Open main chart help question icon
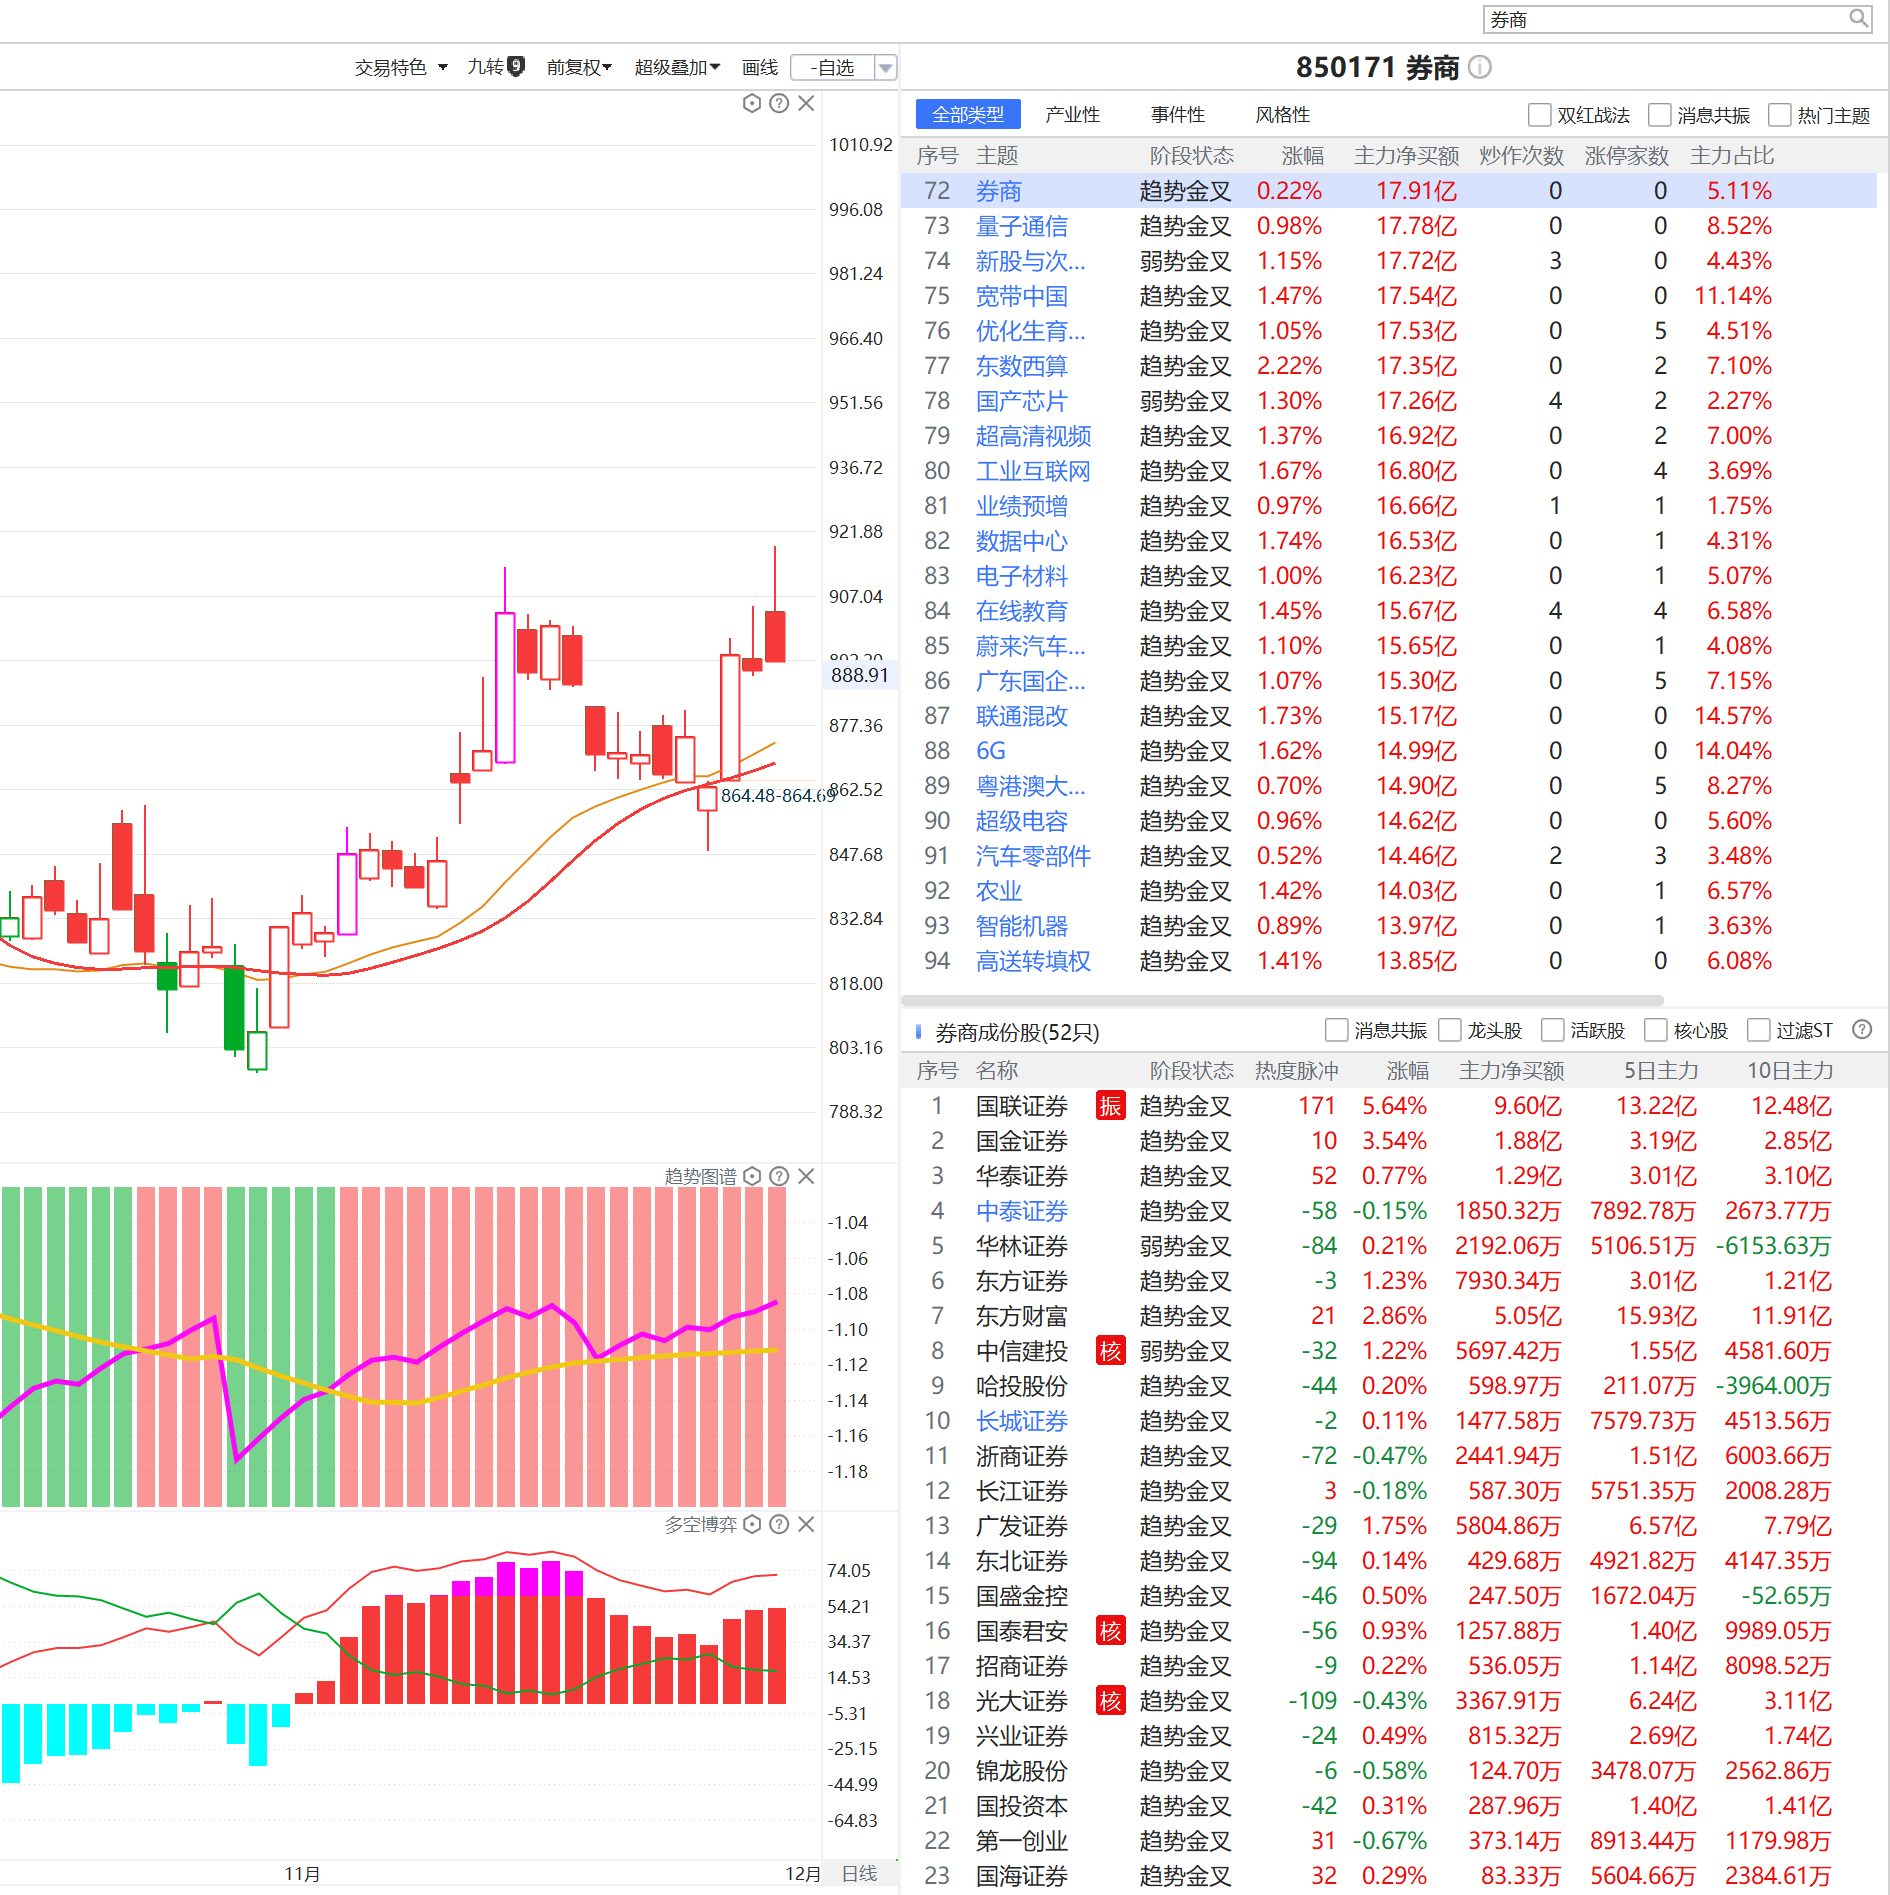1890x1895 pixels. [779, 103]
